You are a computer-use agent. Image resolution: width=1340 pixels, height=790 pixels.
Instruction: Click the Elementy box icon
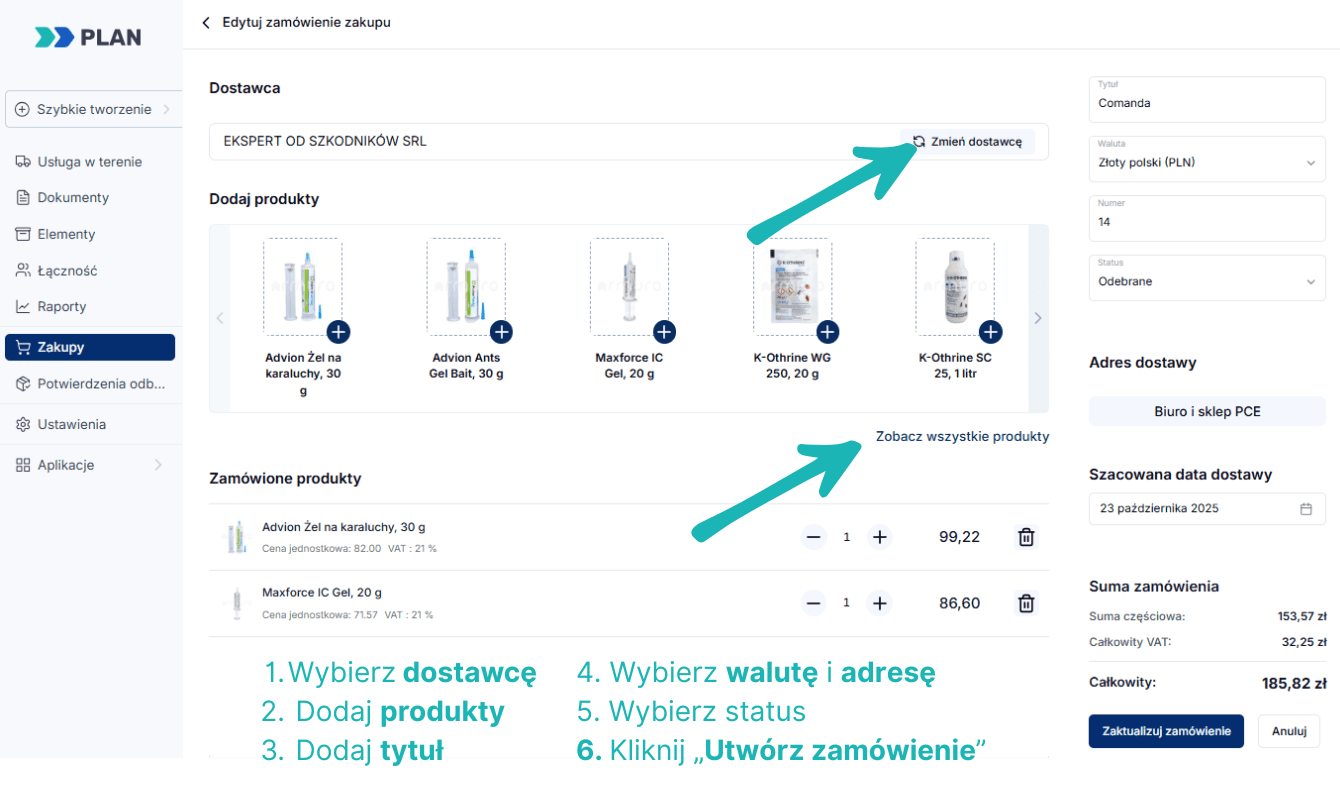(23, 234)
